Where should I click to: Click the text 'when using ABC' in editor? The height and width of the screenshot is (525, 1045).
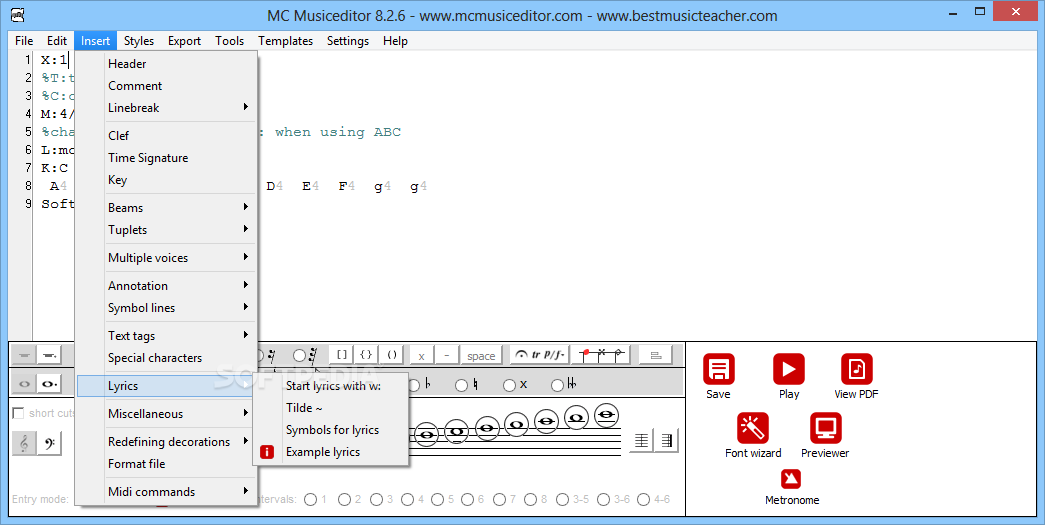(338, 132)
